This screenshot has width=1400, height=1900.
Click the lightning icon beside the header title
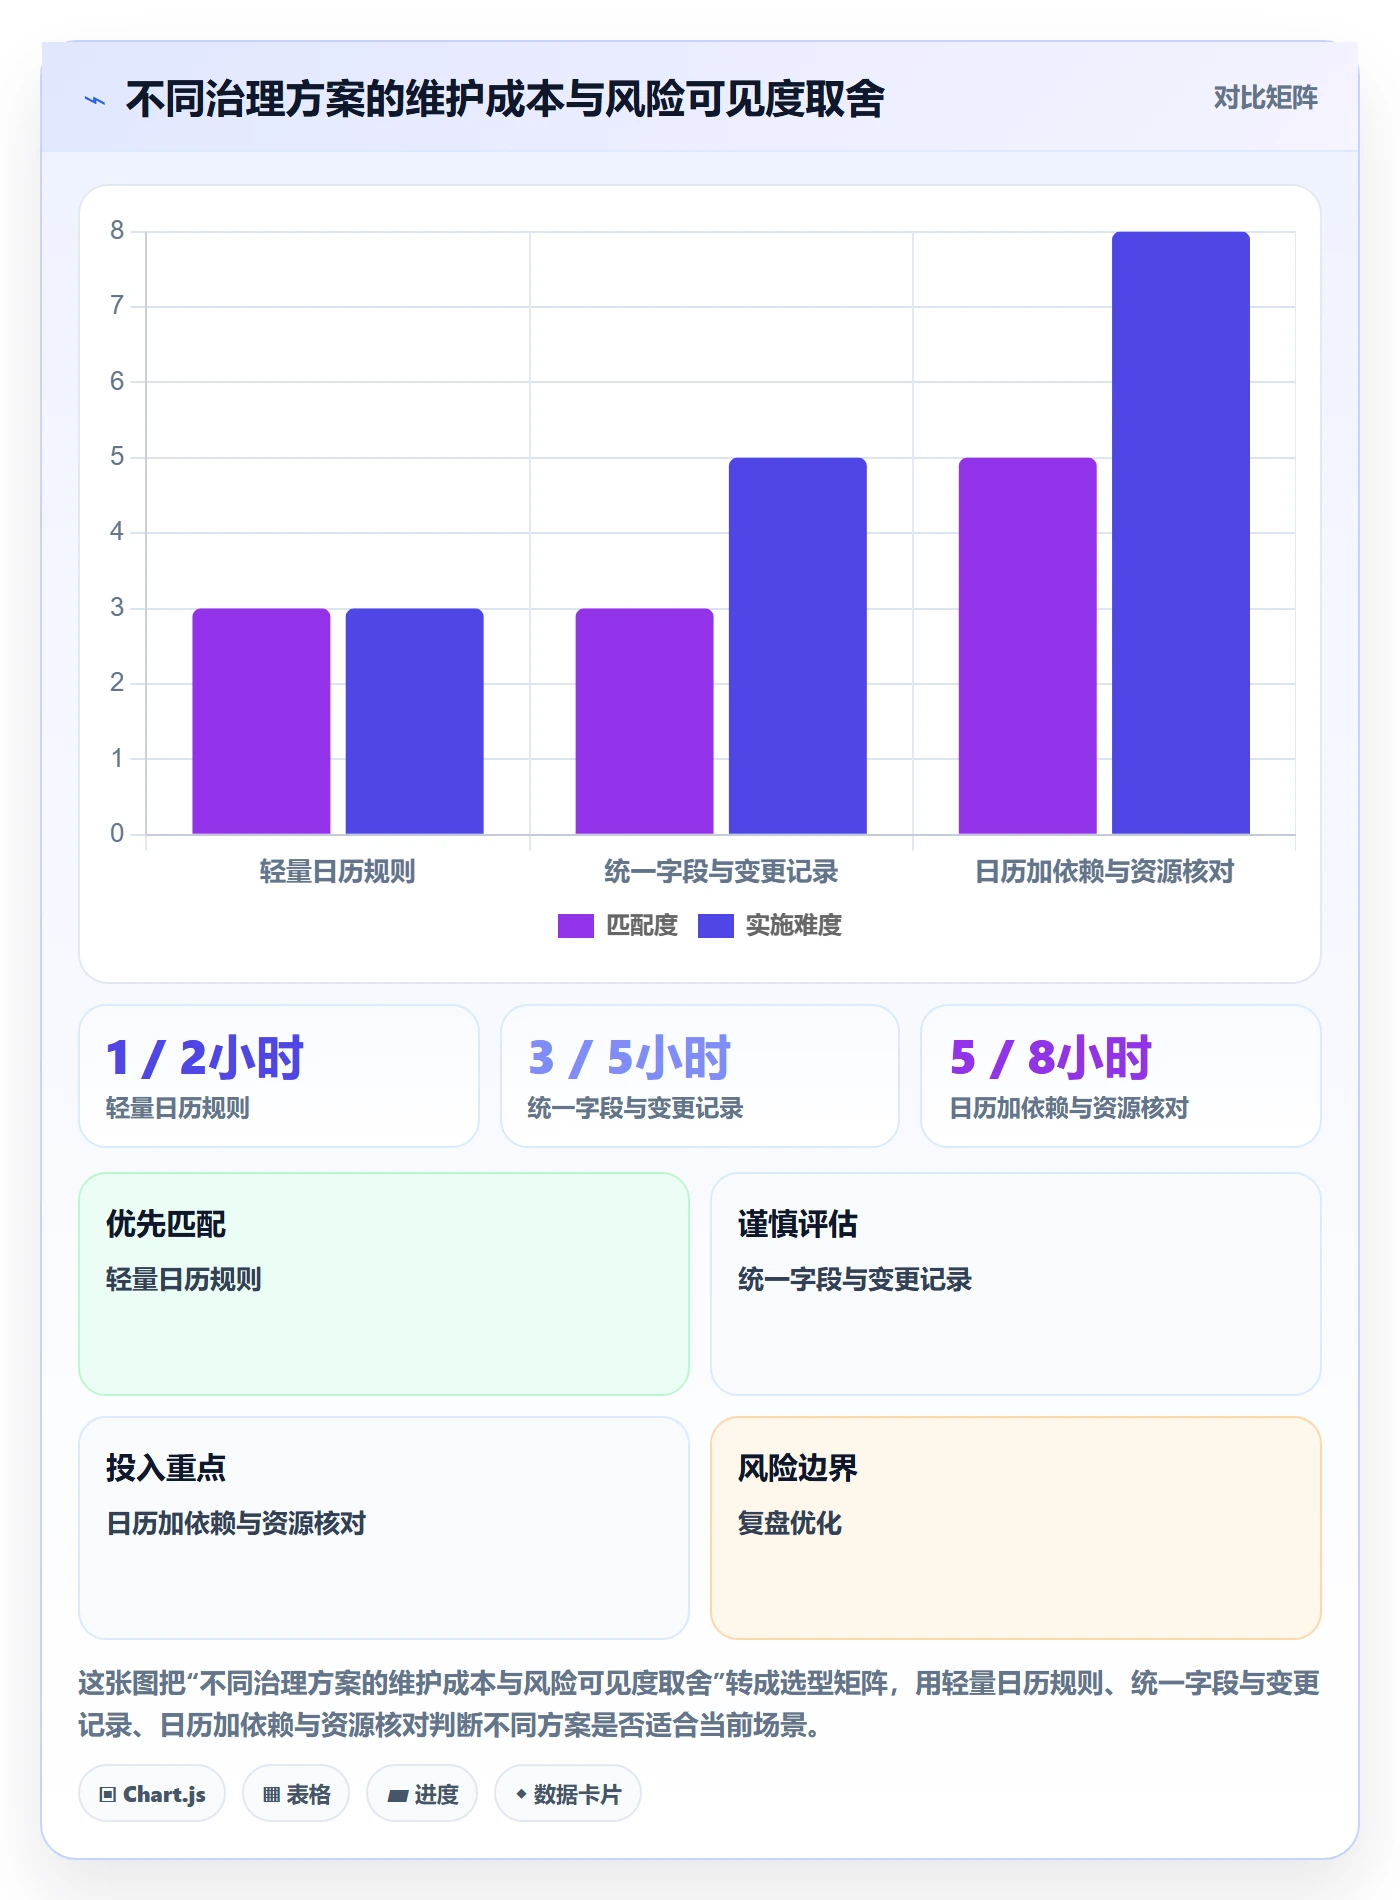tap(95, 100)
